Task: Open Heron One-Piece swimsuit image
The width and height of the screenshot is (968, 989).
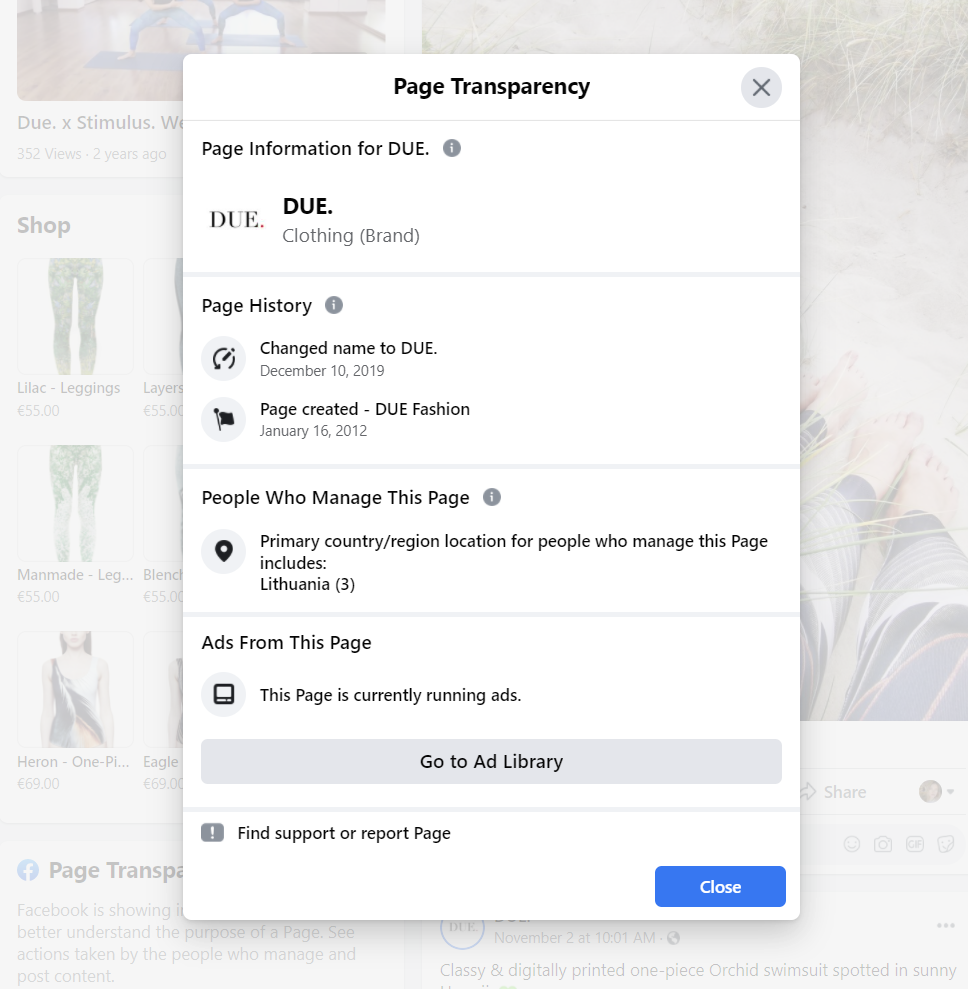Action: (75, 689)
